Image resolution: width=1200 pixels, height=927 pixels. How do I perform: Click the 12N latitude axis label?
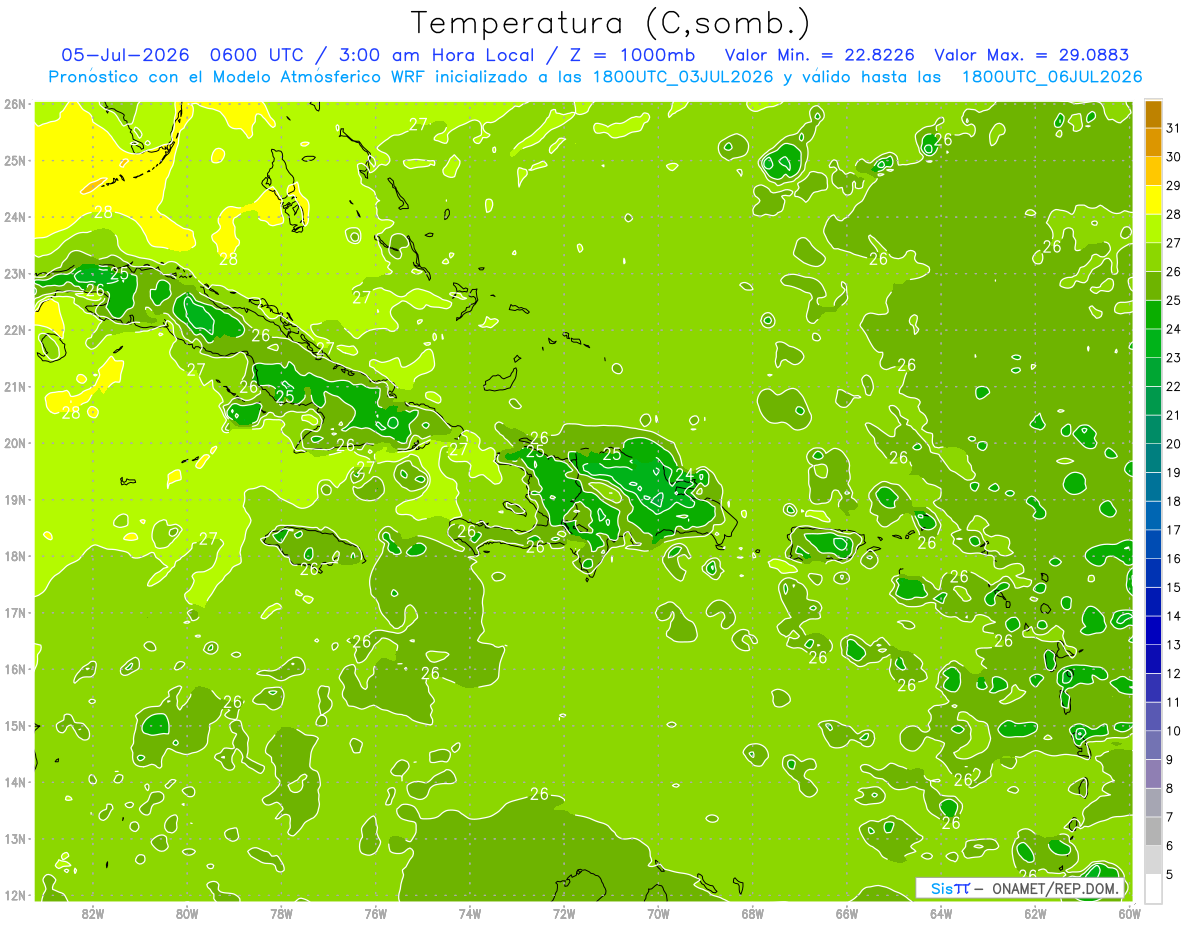pyautogui.click(x=15, y=895)
